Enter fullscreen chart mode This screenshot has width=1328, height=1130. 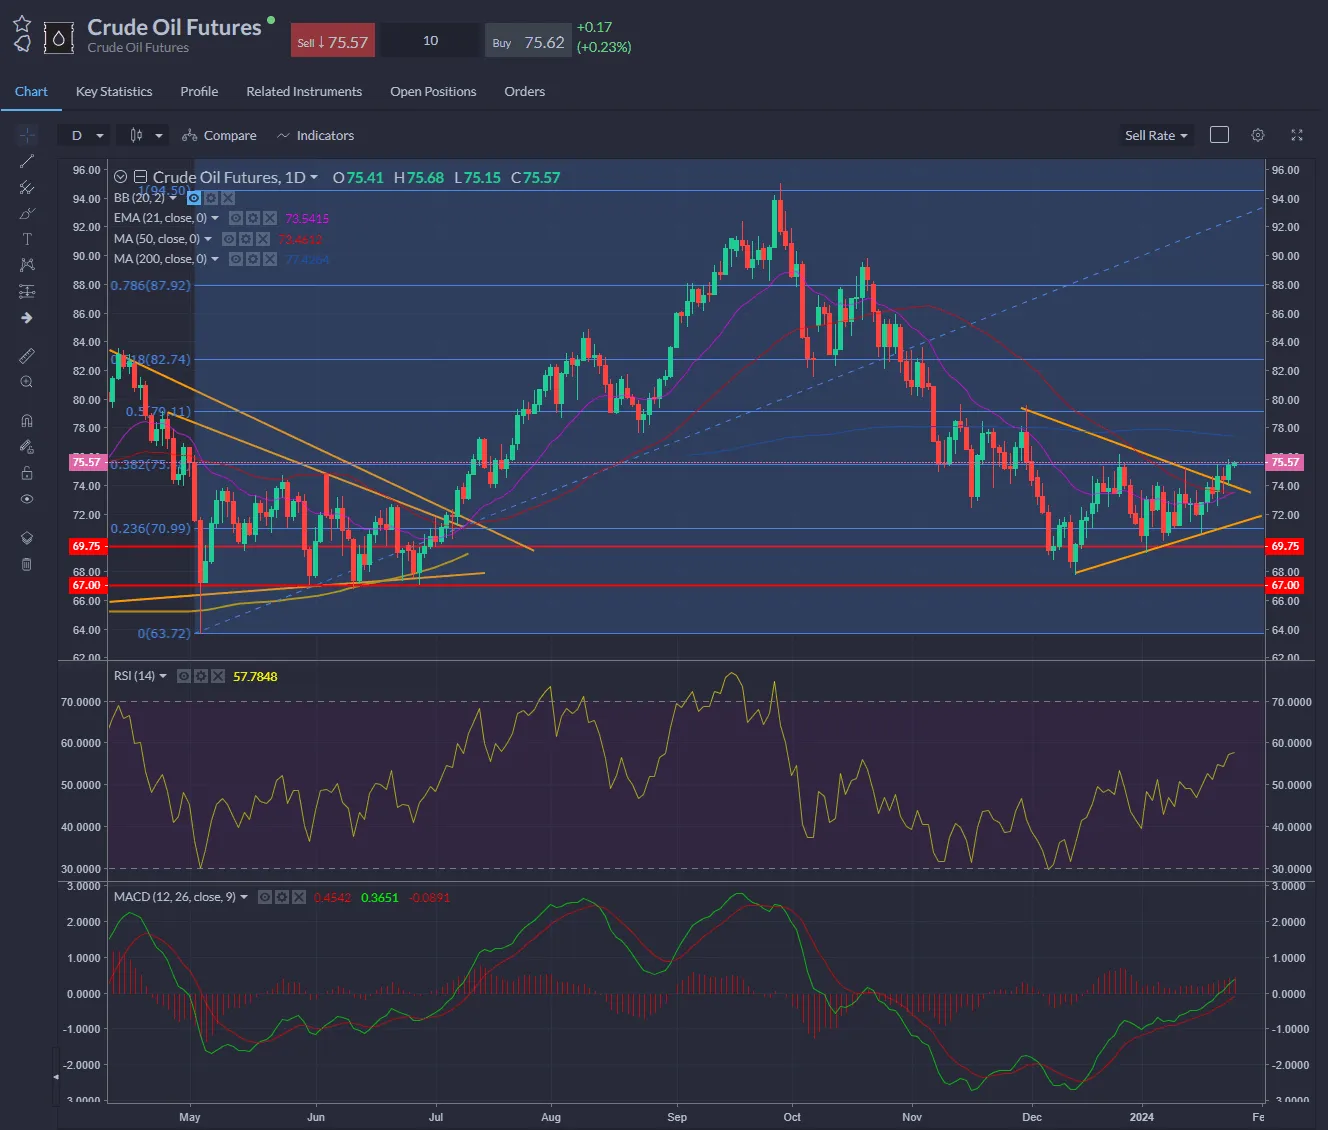pos(1297,135)
